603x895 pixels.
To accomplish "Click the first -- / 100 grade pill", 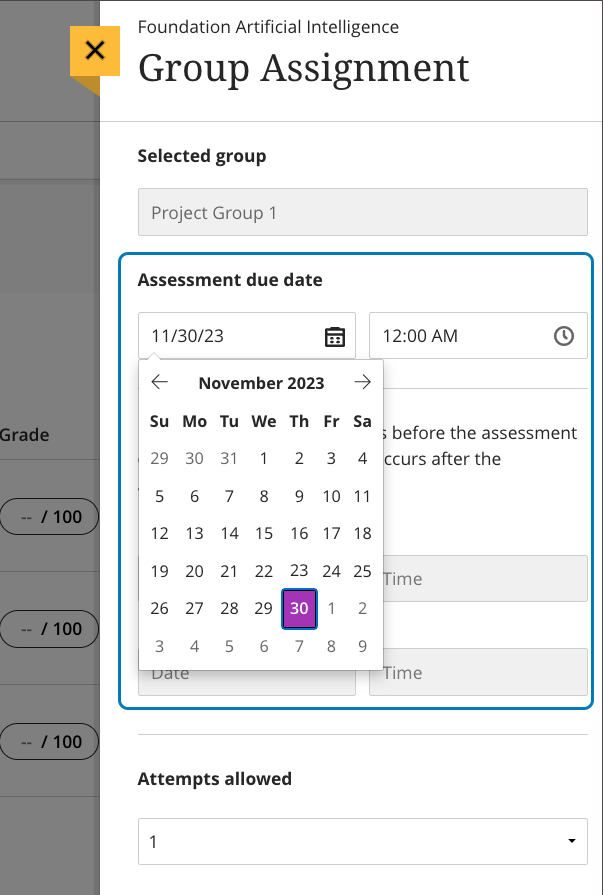I will pyautogui.click(x=49, y=516).
